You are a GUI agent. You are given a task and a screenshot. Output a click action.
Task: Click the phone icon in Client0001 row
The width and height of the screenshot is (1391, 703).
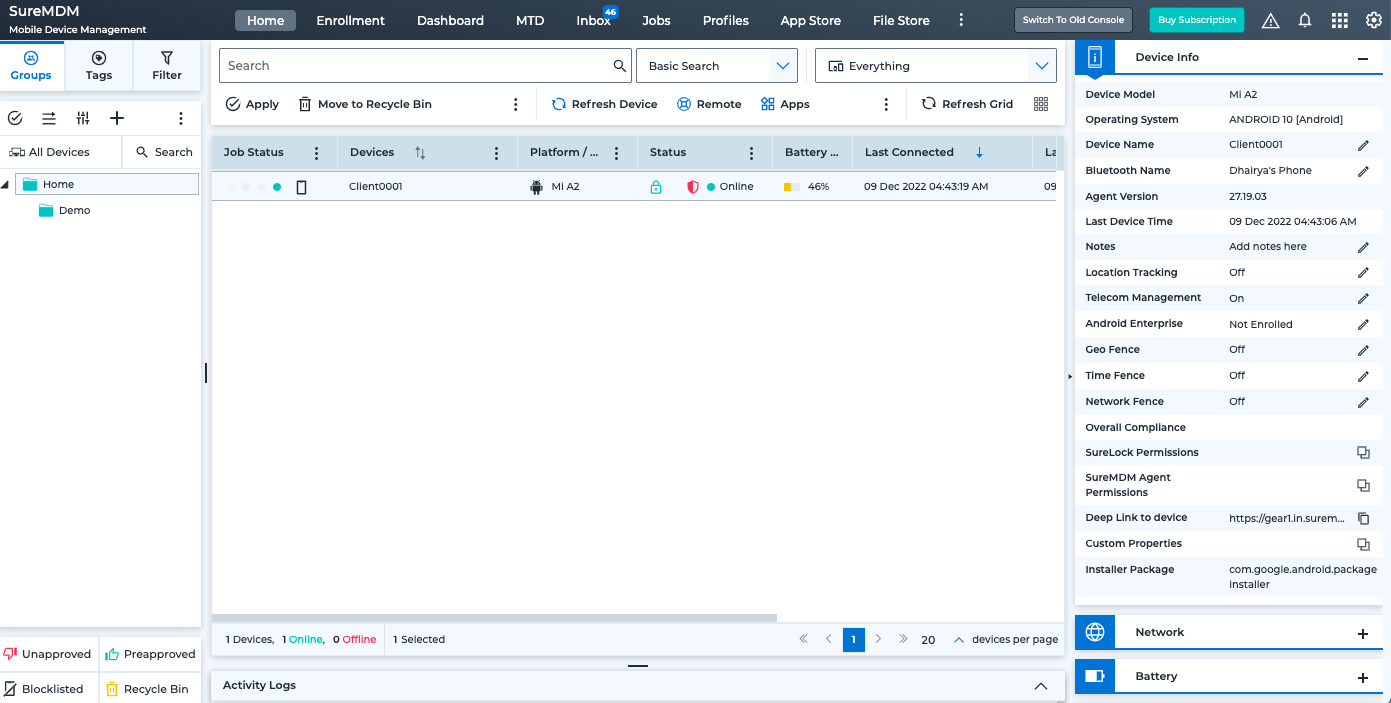[302, 187]
